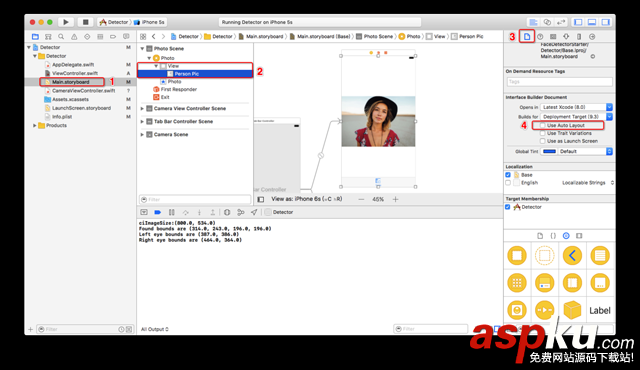Open the Quick Help inspector tab

click(x=540, y=37)
